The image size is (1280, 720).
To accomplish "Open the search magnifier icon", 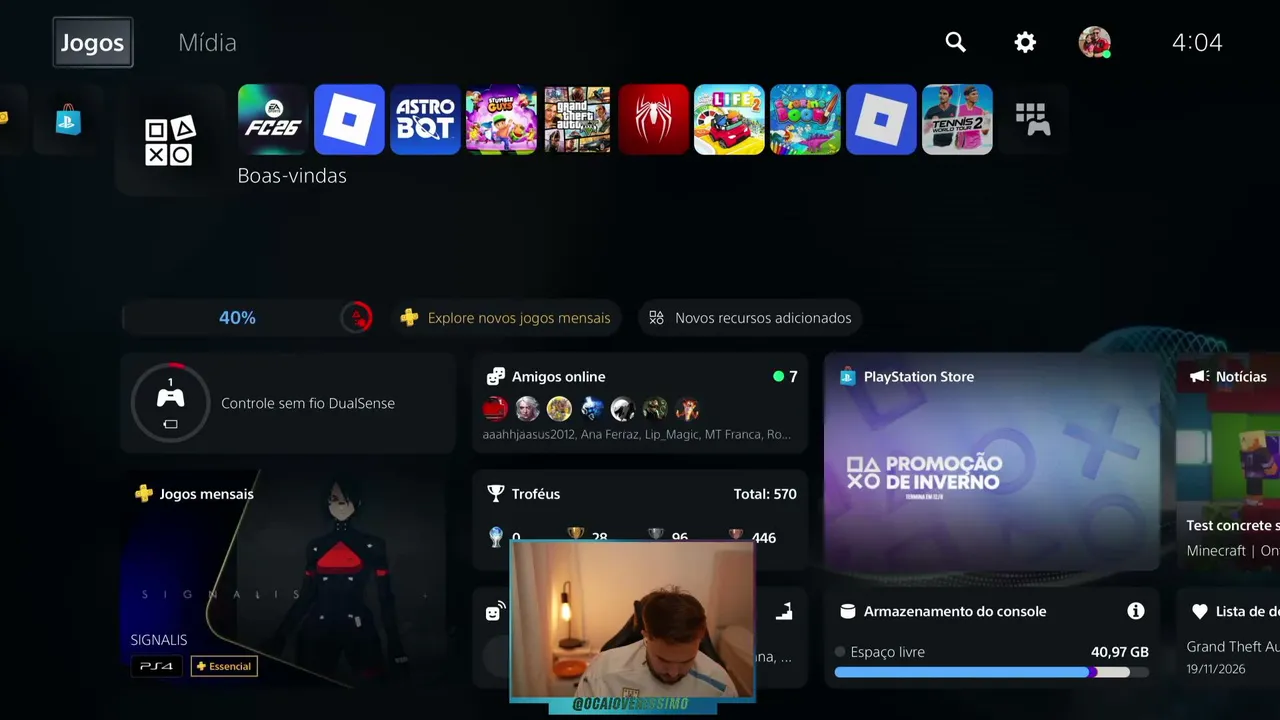I will click(956, 42).
